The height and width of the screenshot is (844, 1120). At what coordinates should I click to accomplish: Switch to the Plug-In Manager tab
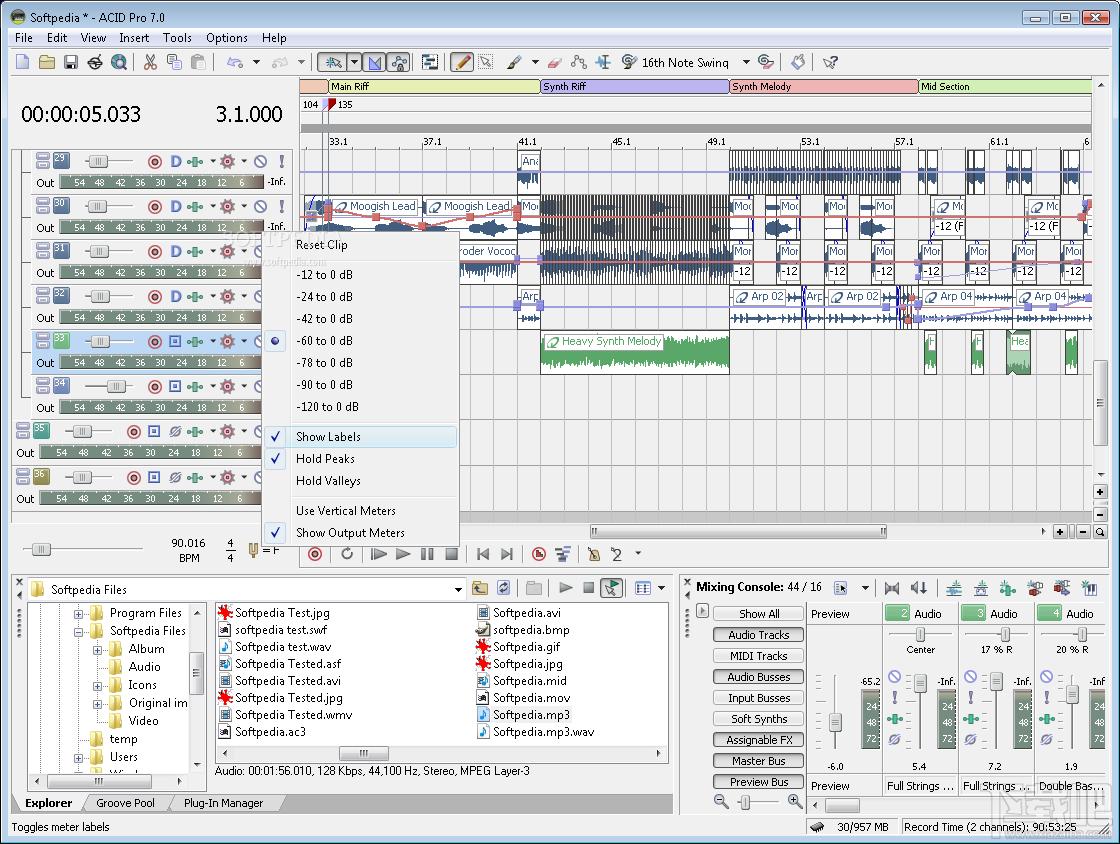(223, 803)
